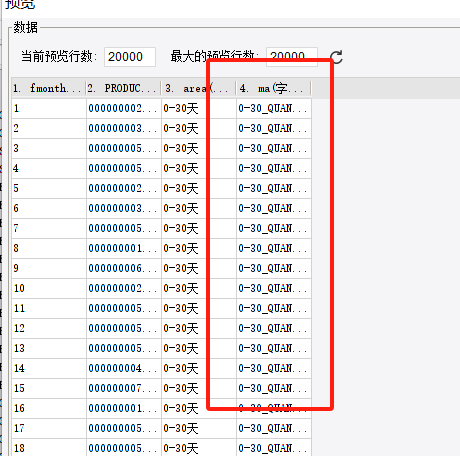
Task: Click fmonth cell with value 5
Action: click(x=49, y=188)
